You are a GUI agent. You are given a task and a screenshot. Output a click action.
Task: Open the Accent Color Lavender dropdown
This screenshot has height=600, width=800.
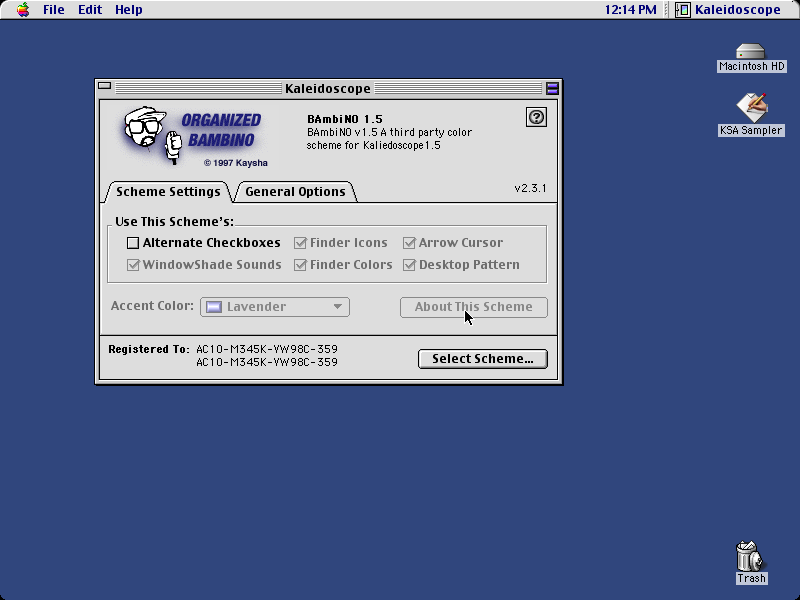(275, 307)
